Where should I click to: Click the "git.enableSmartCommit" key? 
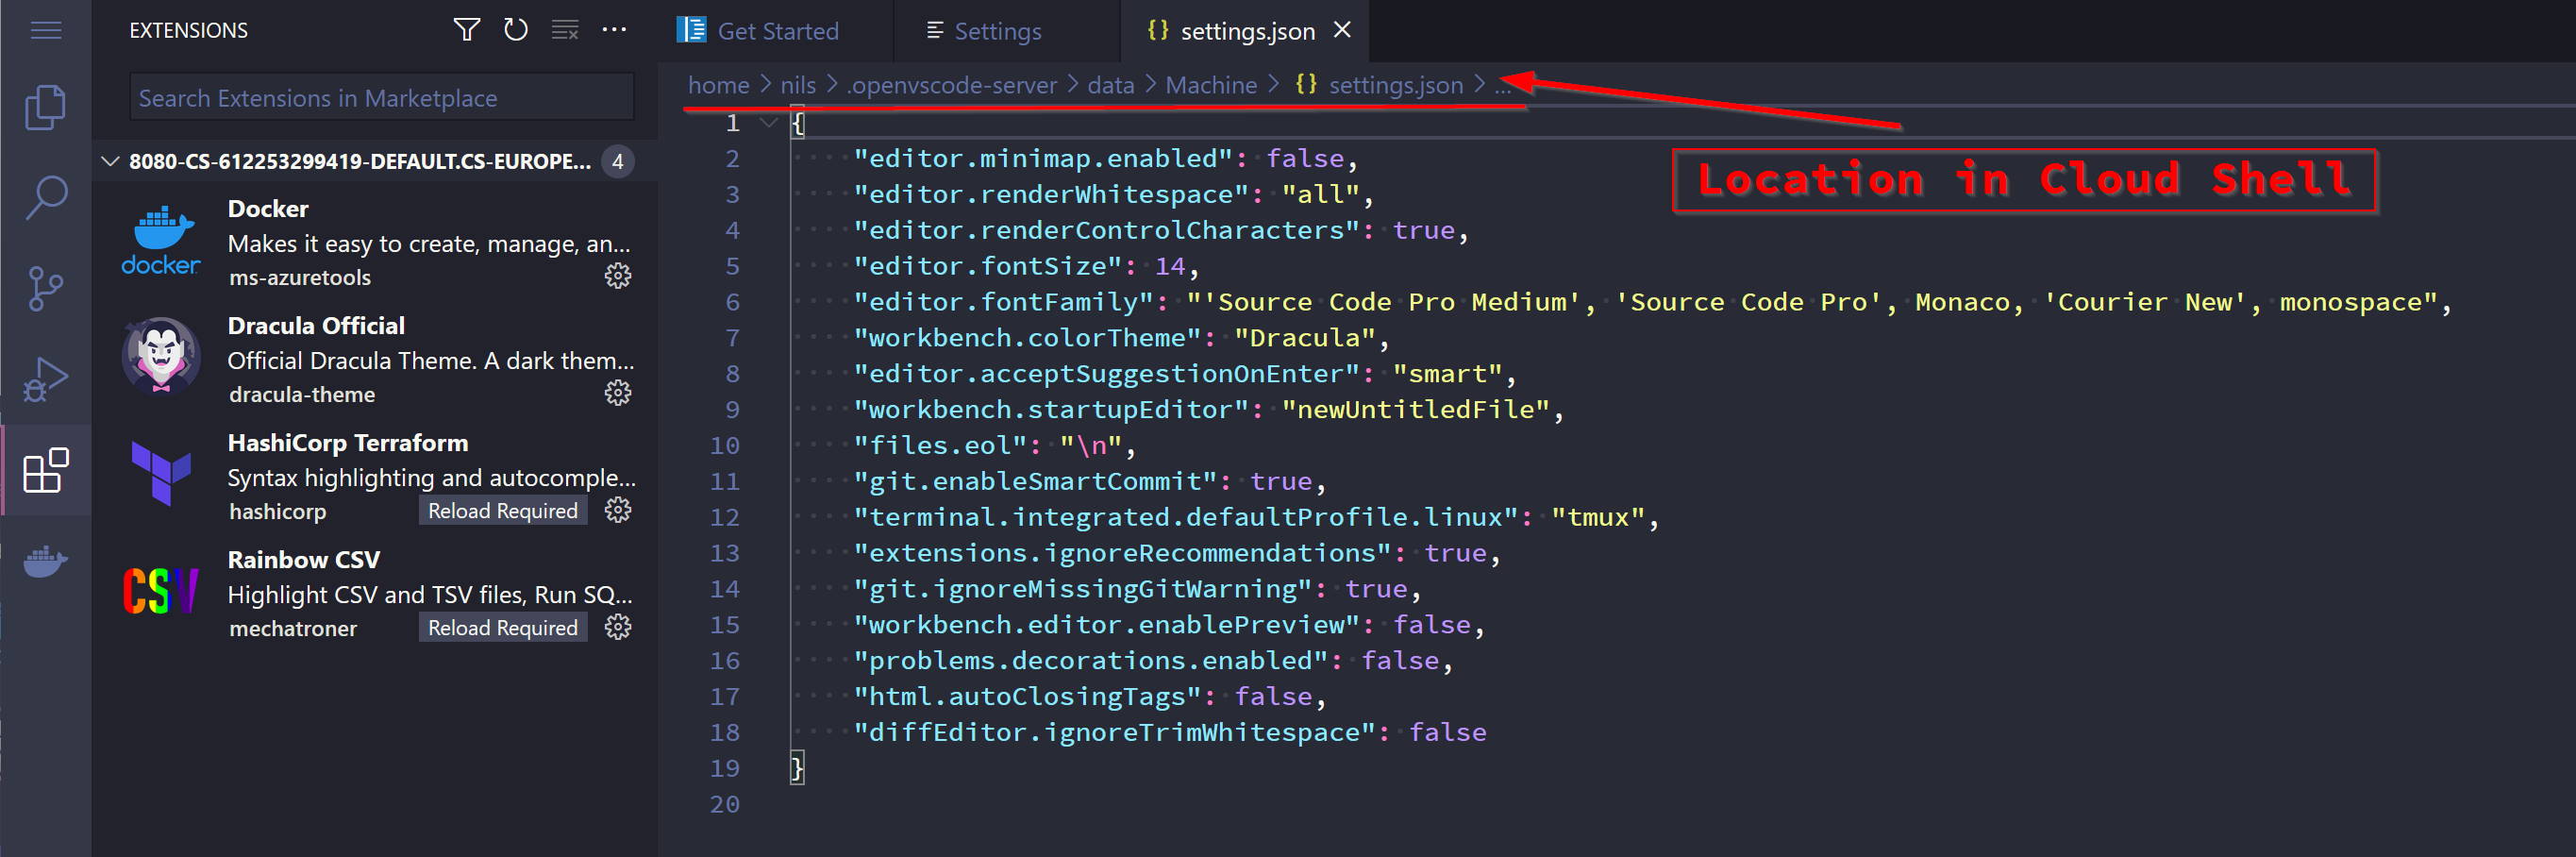(1034, 481)
